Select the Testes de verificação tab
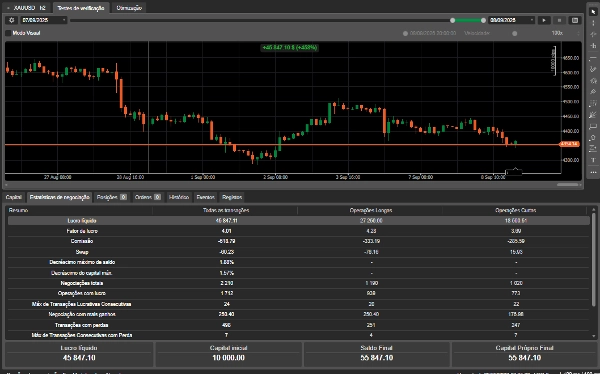 [81, 8]
